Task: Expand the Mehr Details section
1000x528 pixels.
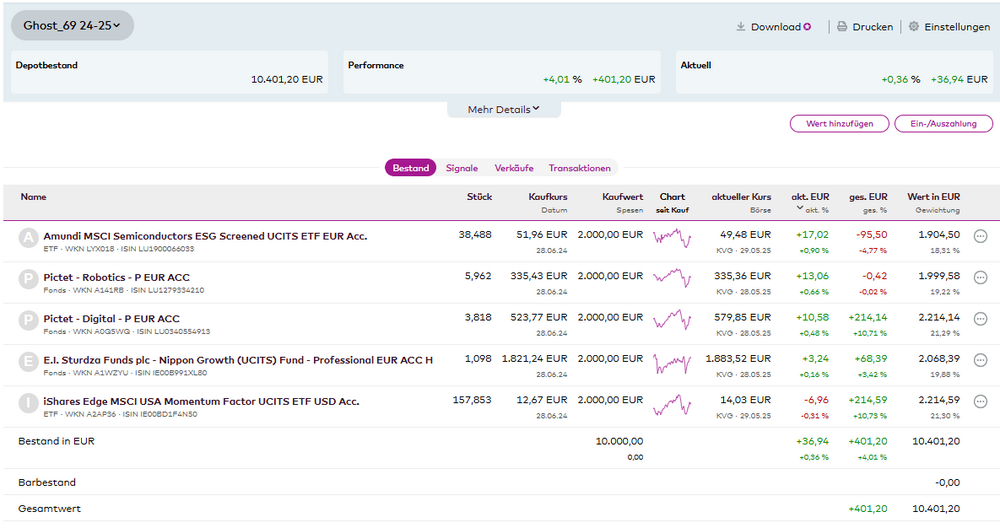Action: [x=503, y=109]
